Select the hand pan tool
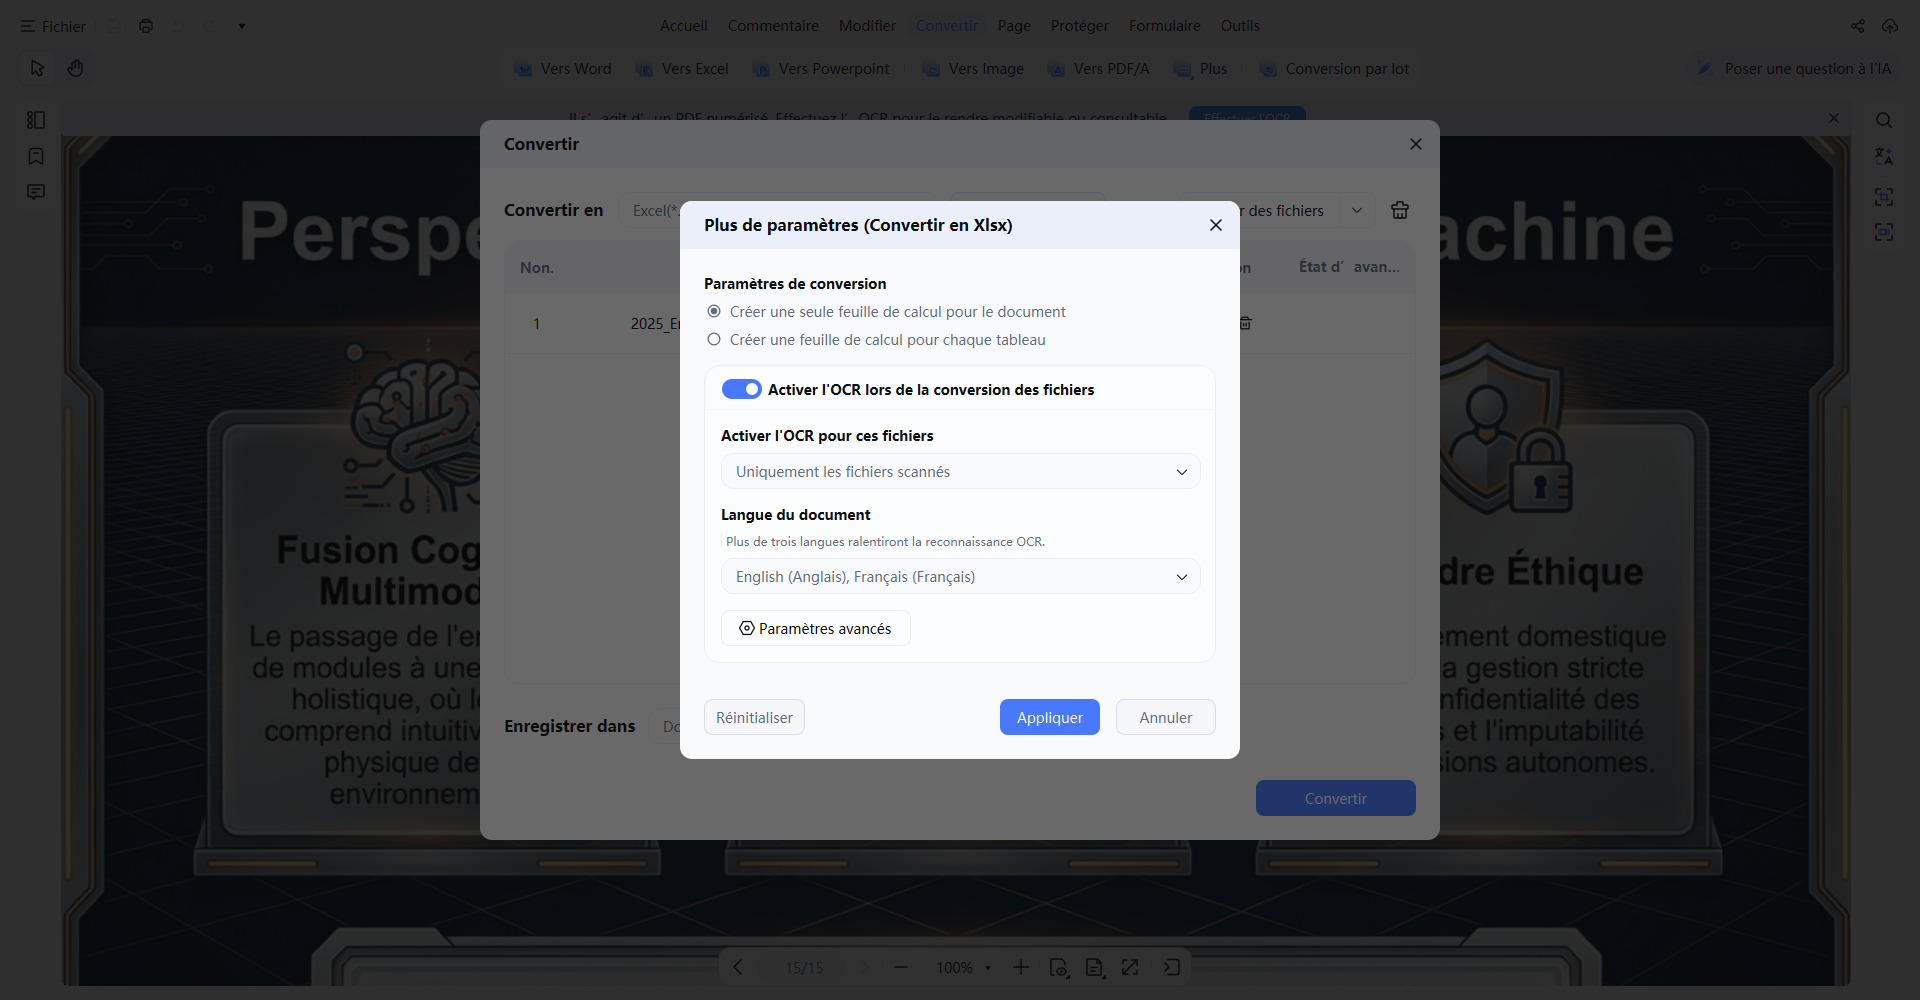 point(75,68)
